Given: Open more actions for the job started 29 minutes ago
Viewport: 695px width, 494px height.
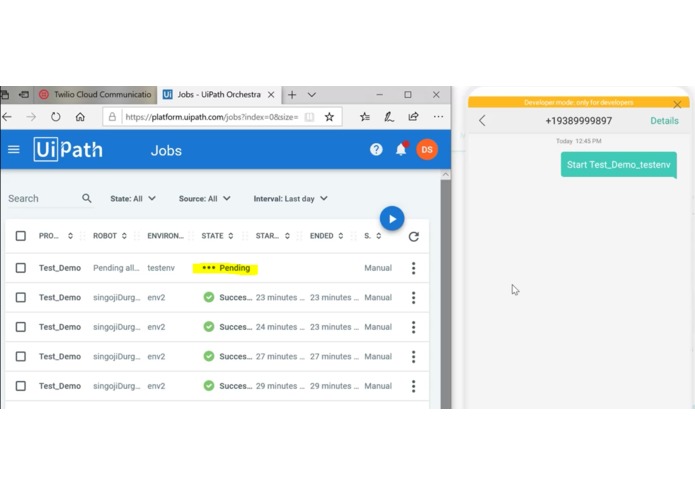Looking at the screenshot, I should 414,386.
